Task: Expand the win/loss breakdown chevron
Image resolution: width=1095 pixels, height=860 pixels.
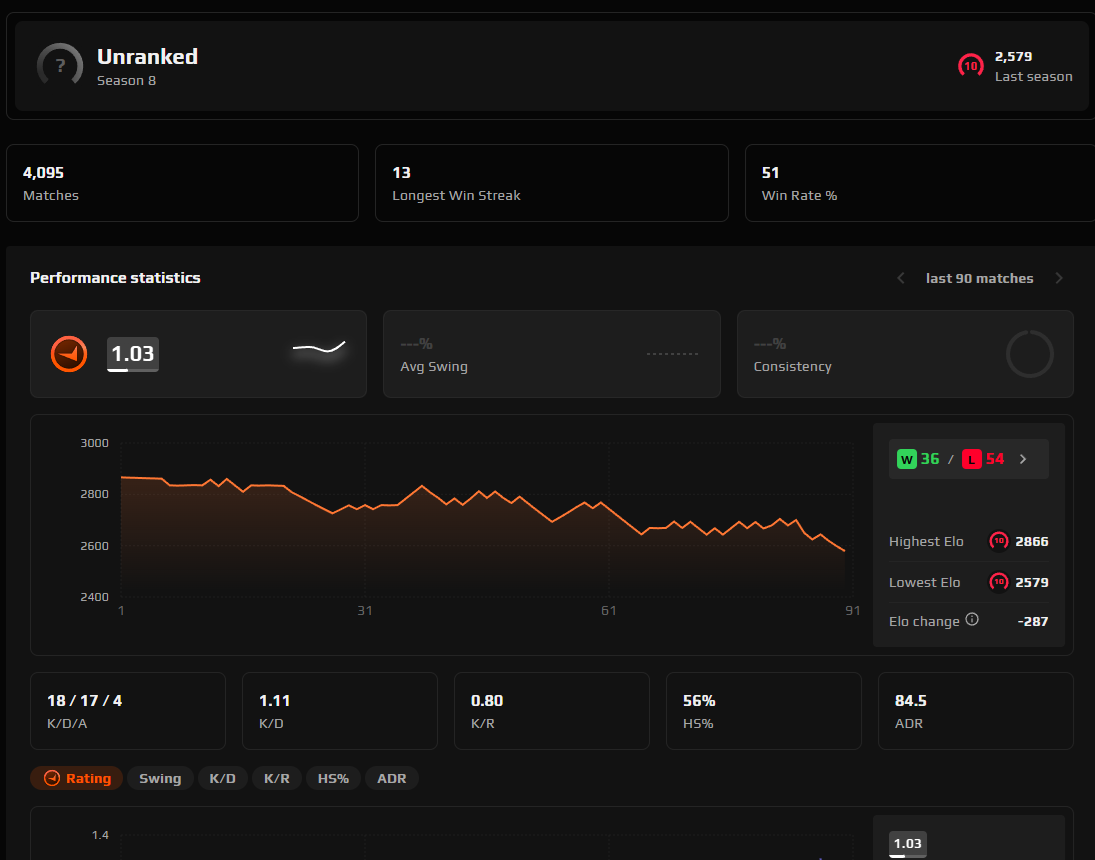Action: point(1023,459)
